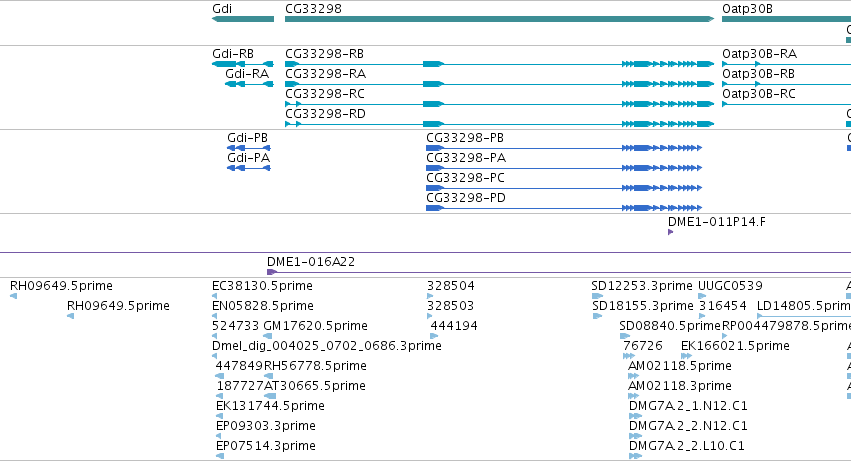851x461 pixels.
Task: Select feature 316454
Action: (x=723, y=306)
